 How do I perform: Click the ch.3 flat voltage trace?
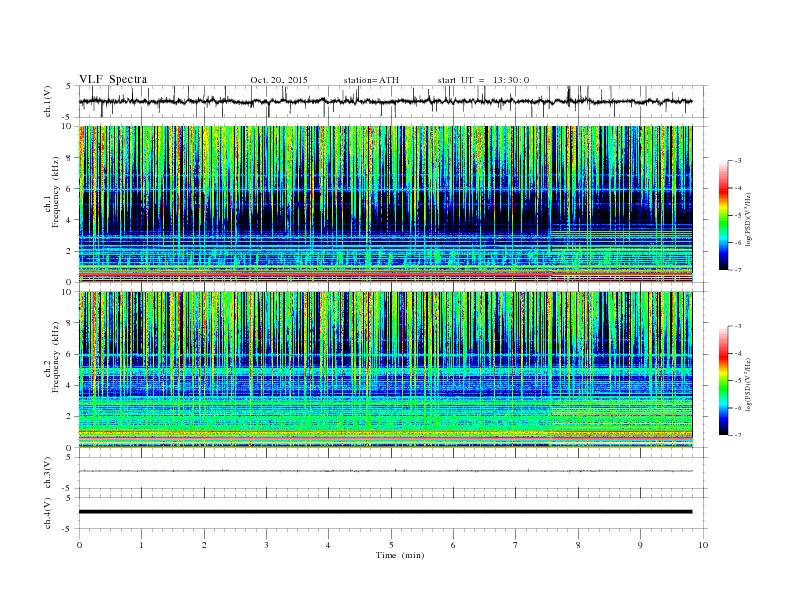pos(385,471)
